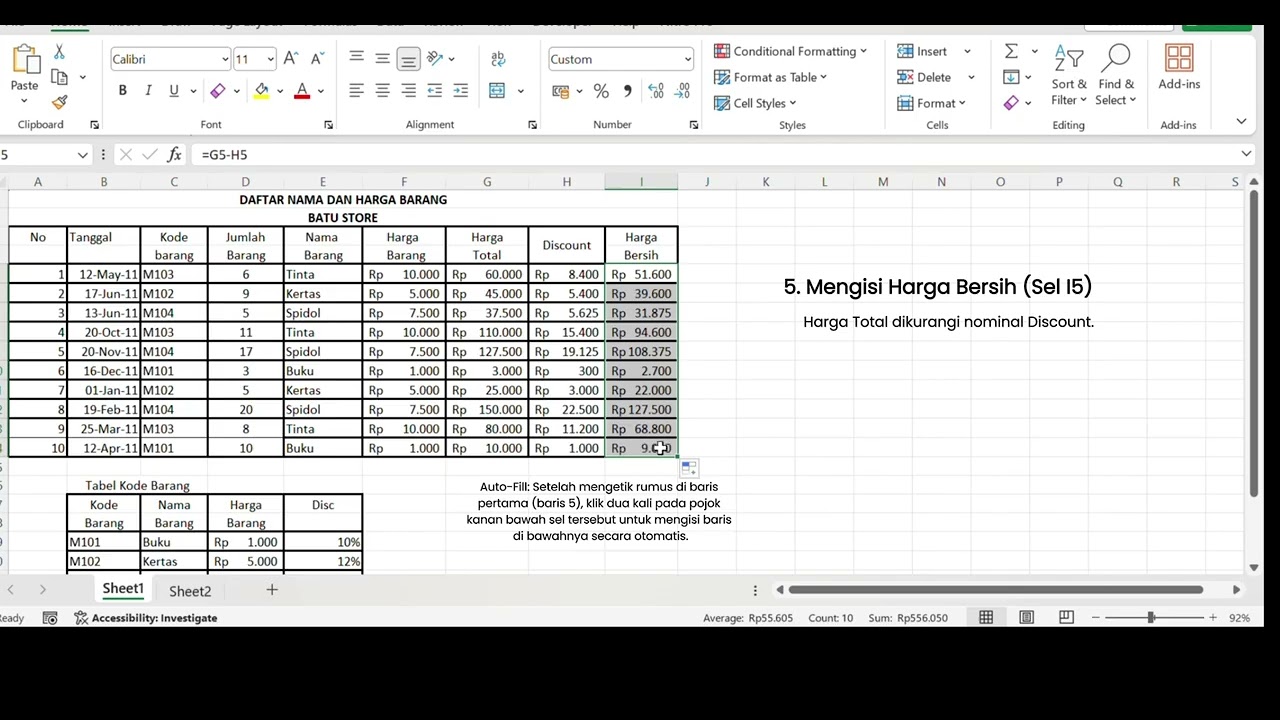Switch to Sheet2 tab
The height and width of the screenshot is (720, 1280).
coord(190,591)
